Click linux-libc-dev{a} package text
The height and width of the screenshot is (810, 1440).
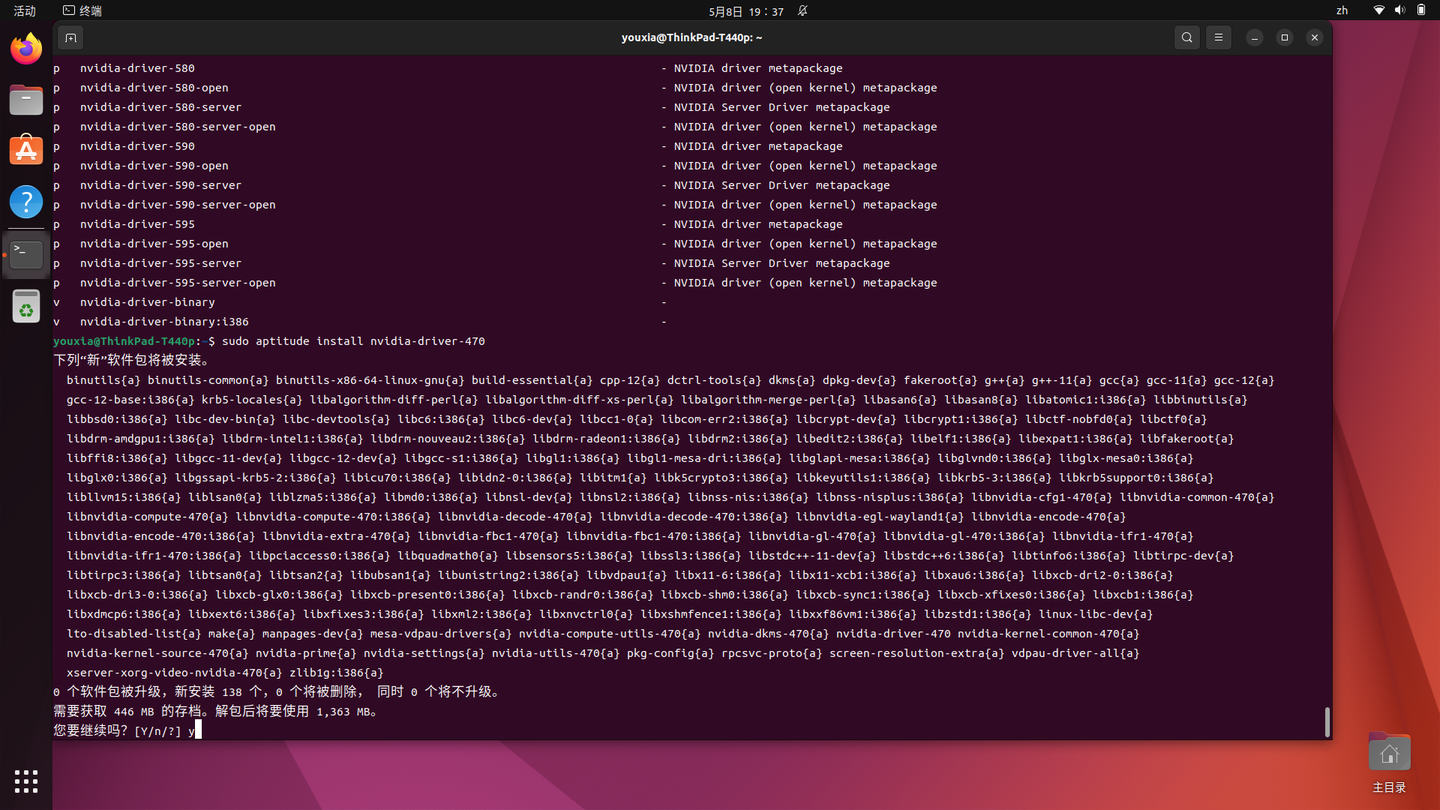[x=1095, y=614]
